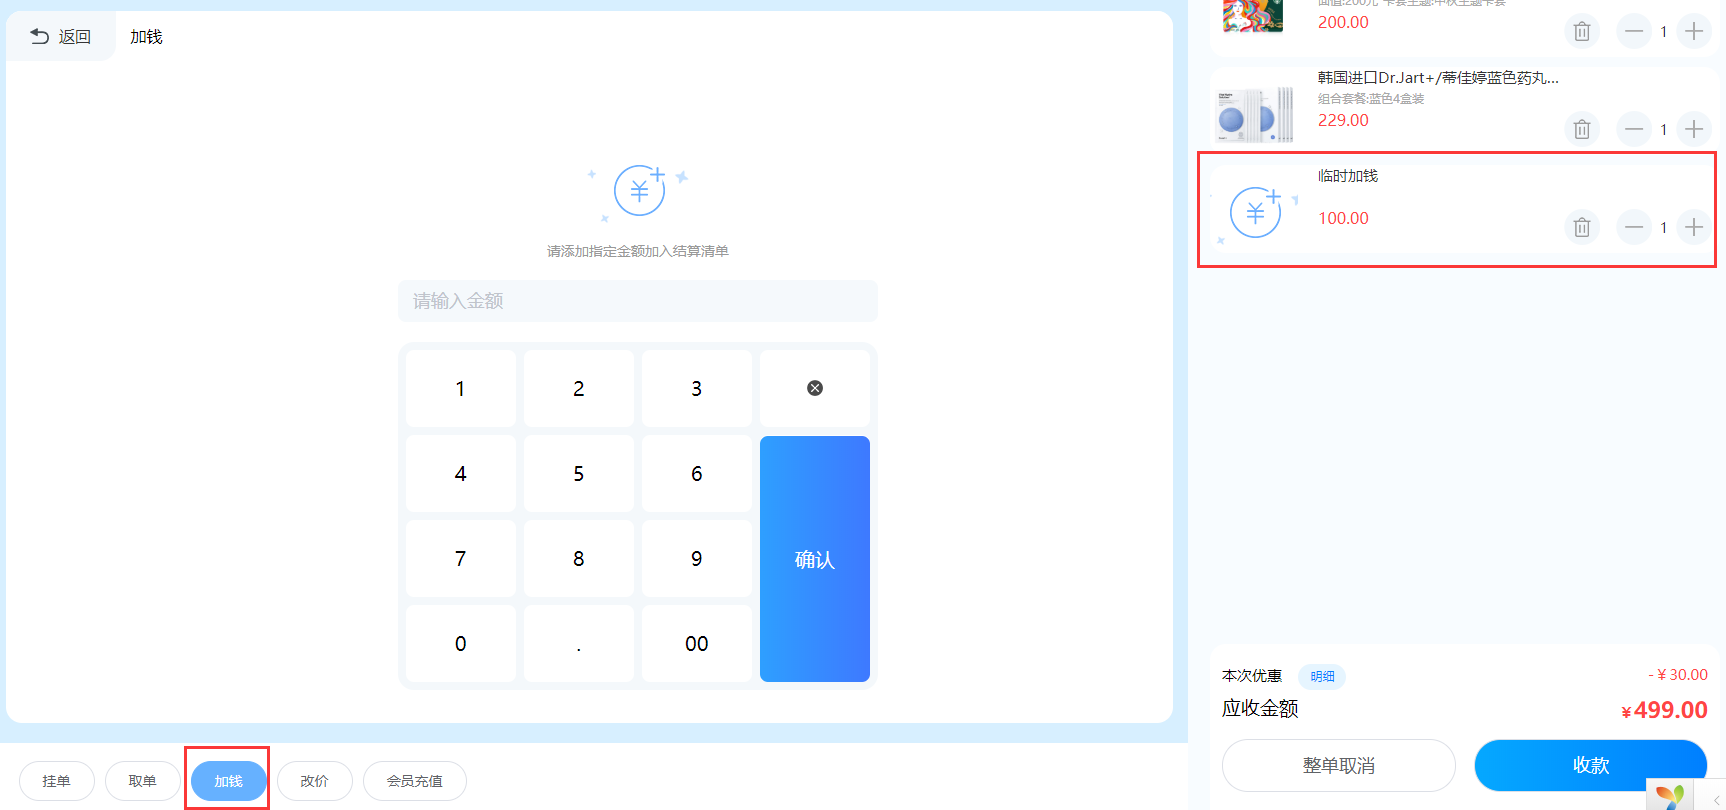Click the 229.00 price text
The width and height of the screenshot is (1726, 810).
(x=1343, y=120)
